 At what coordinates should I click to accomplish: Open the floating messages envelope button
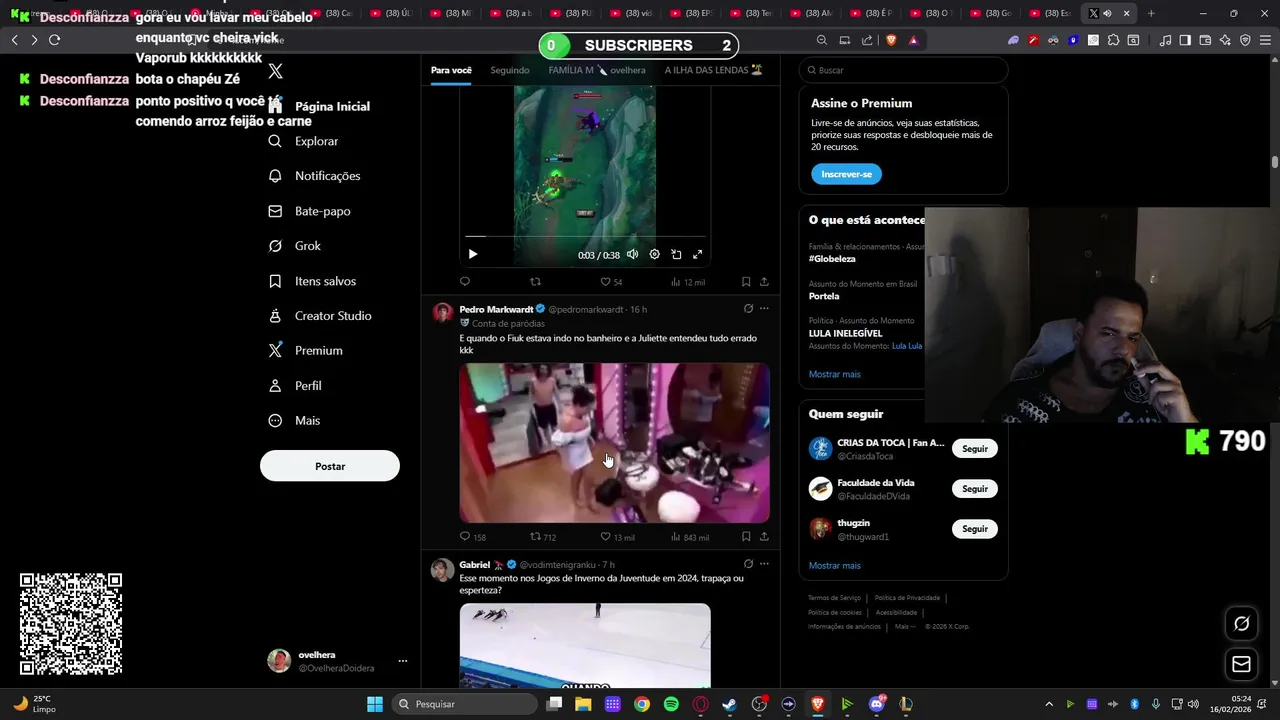(1241, 664)
